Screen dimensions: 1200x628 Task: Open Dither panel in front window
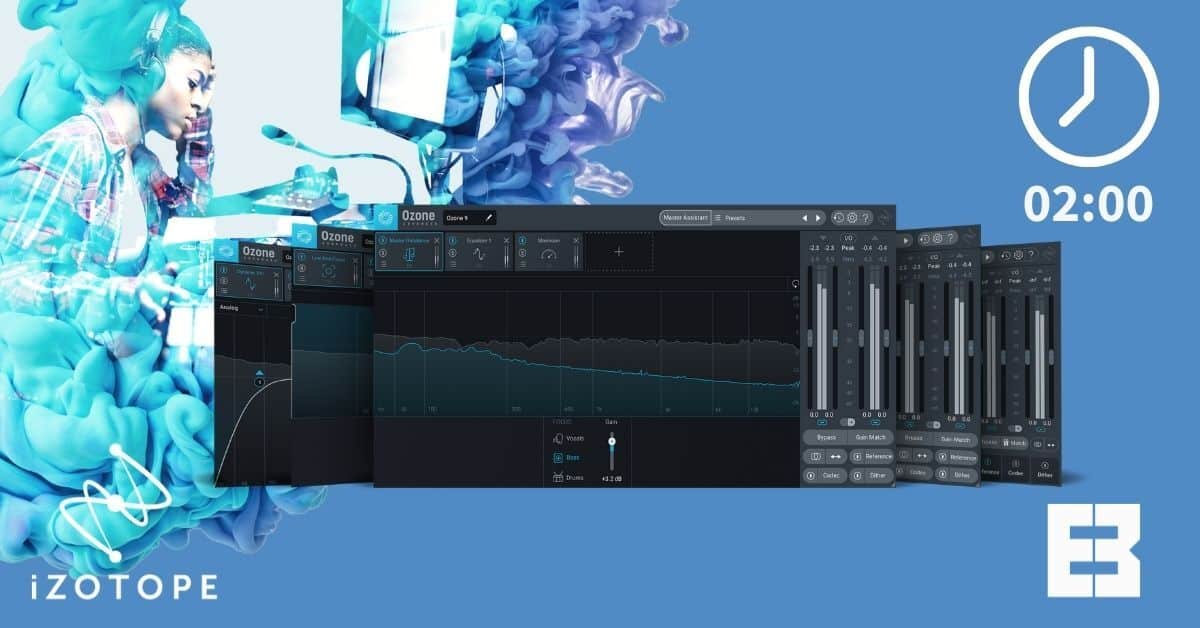click(871, 475)
